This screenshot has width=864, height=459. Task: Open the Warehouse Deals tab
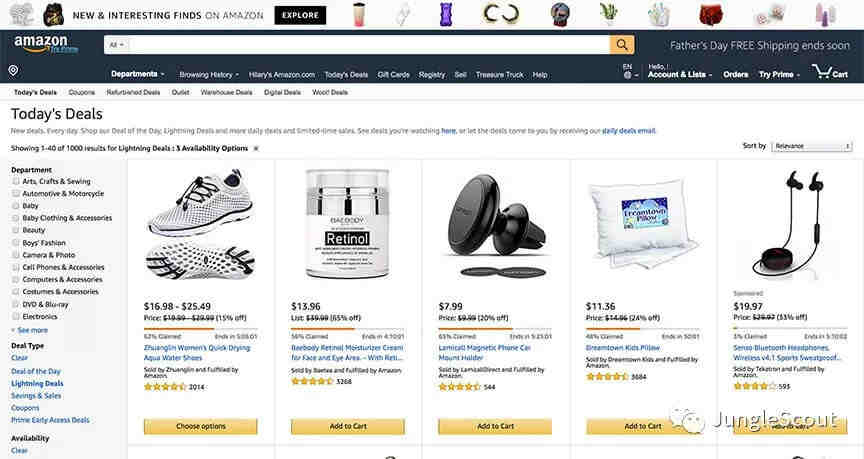pos(226,93)
